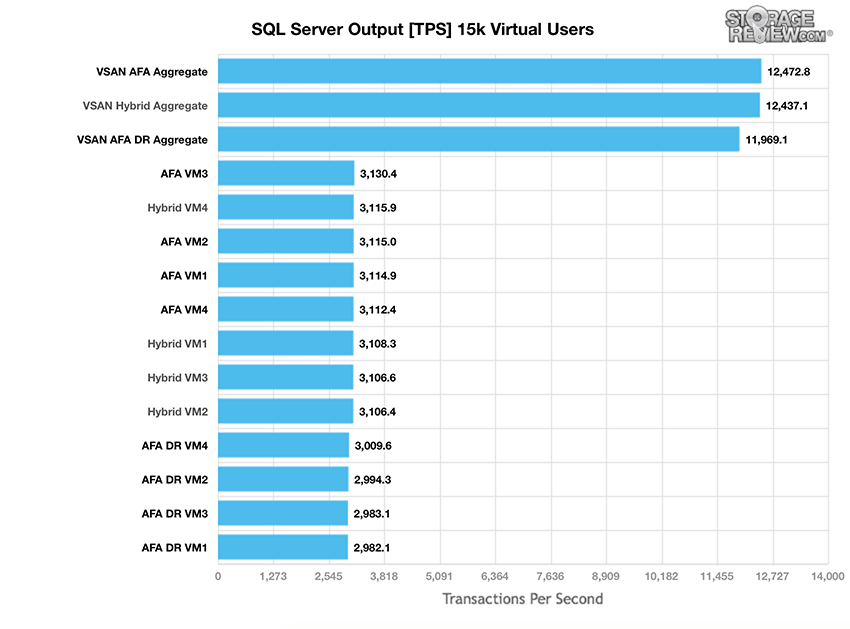Select the x-axis tick label '14,000'
This screenshot has height=629, width=850.
point(828,576)
